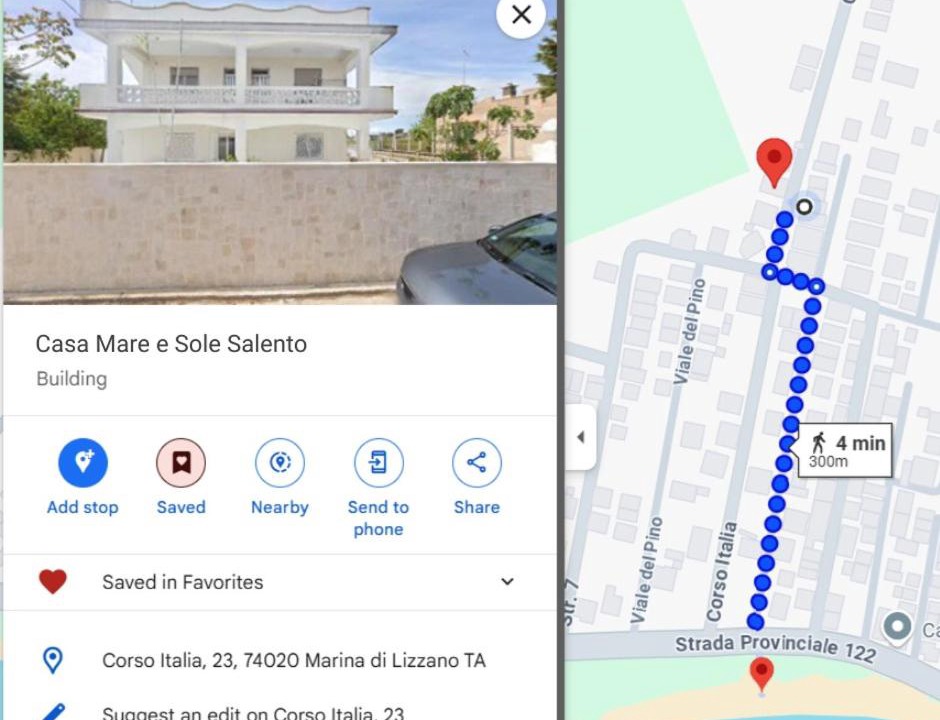940x720 pixels.
Task: Click the 4 min walking route label
Action: coord(845,451)
